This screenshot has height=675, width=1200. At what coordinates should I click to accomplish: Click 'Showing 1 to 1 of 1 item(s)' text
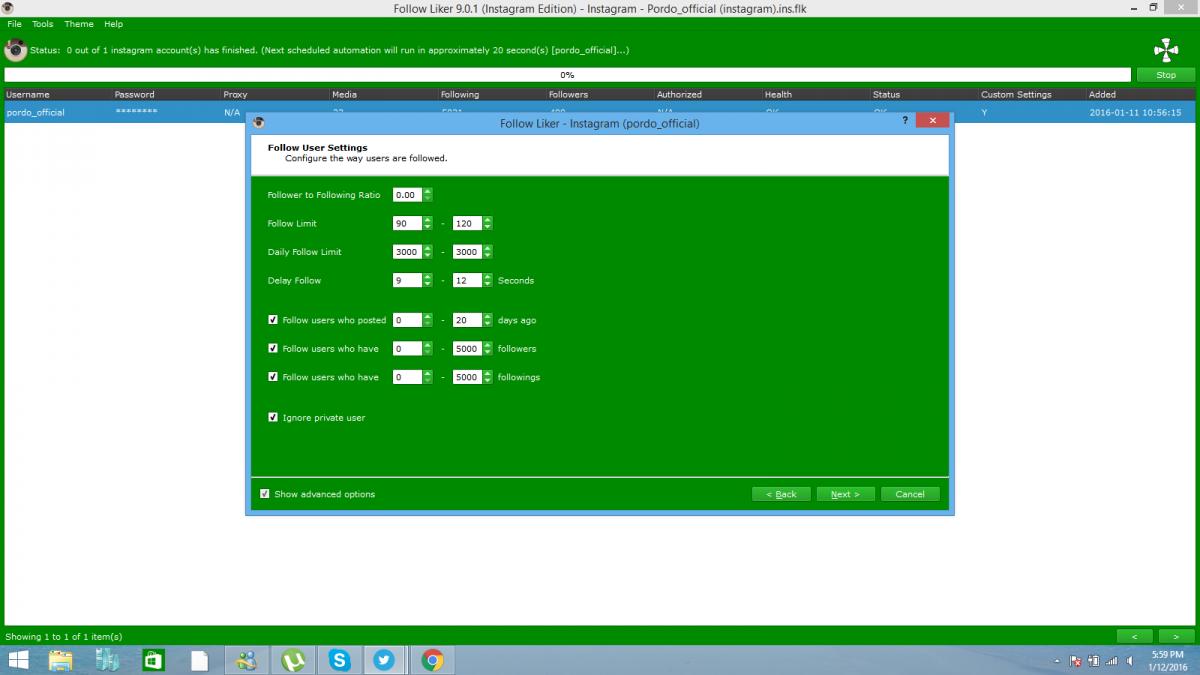pos(64,636)
